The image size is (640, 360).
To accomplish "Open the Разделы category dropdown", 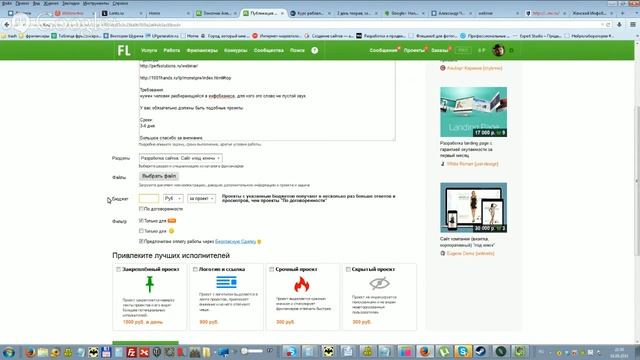I will click(180, 158).
